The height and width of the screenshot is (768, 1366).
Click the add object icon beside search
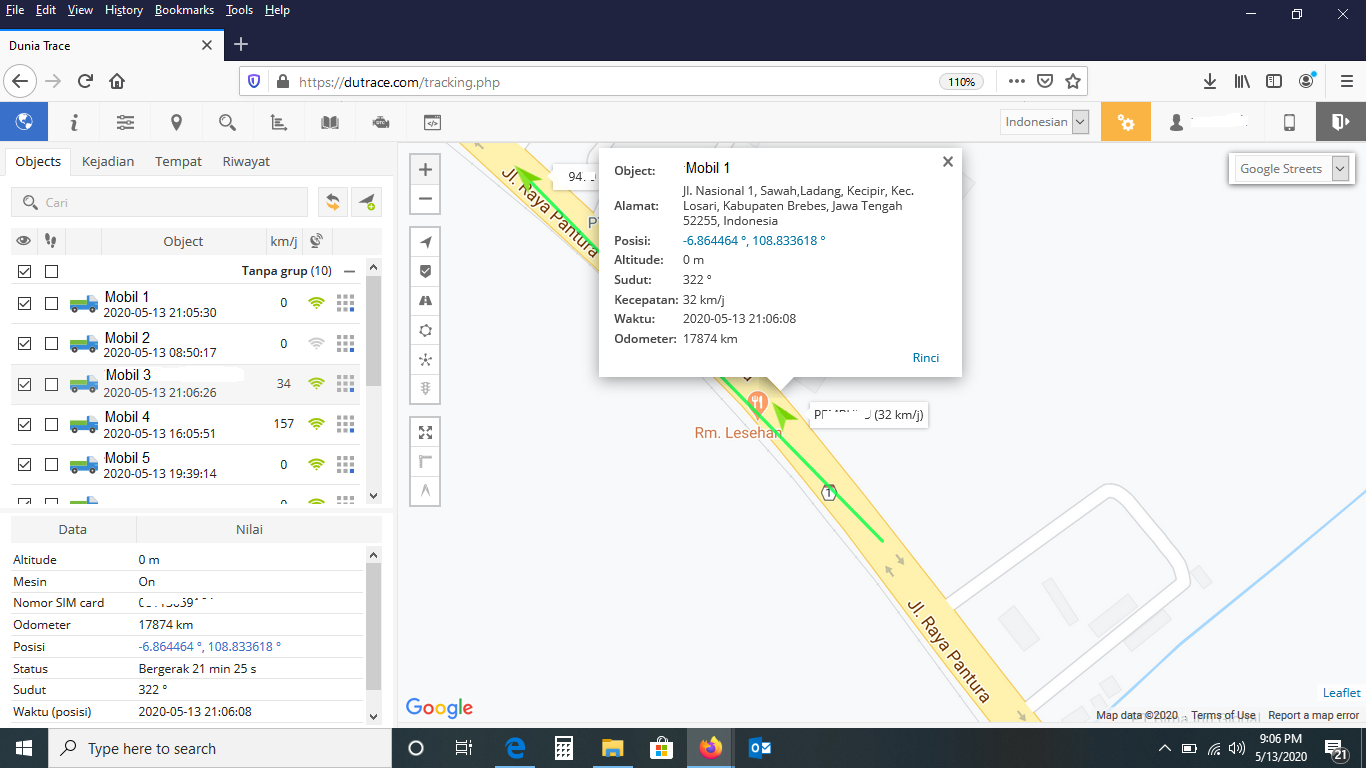tap(366, 202)
